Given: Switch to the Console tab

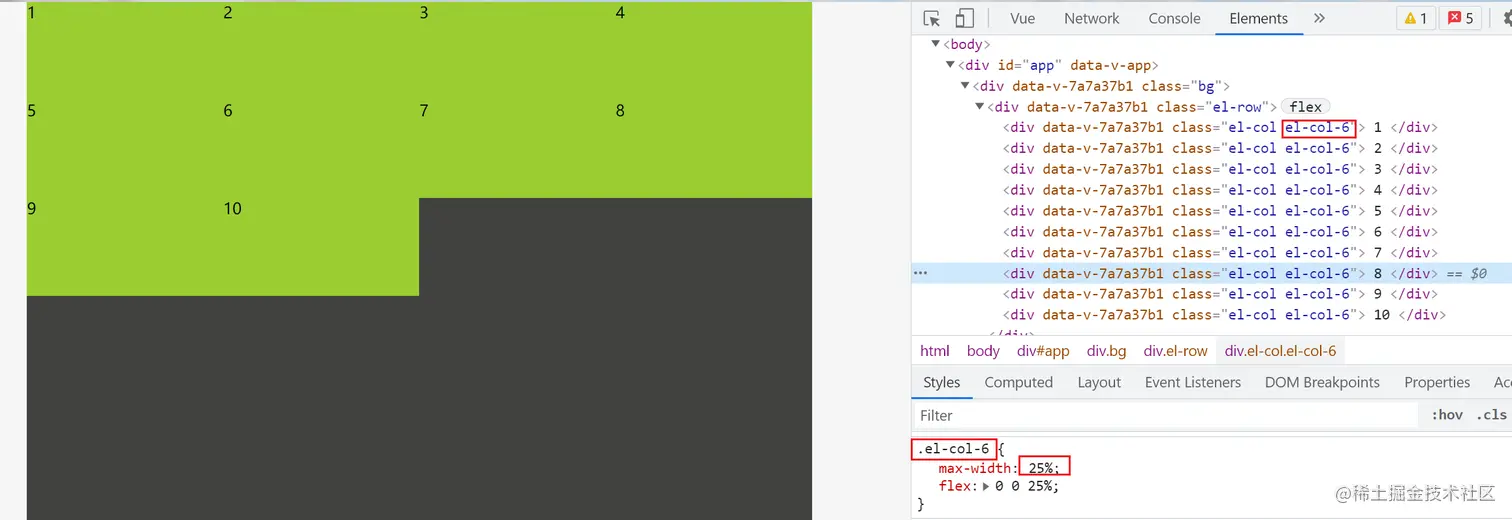Looking at the screenshot, I should coord(1174,18).
